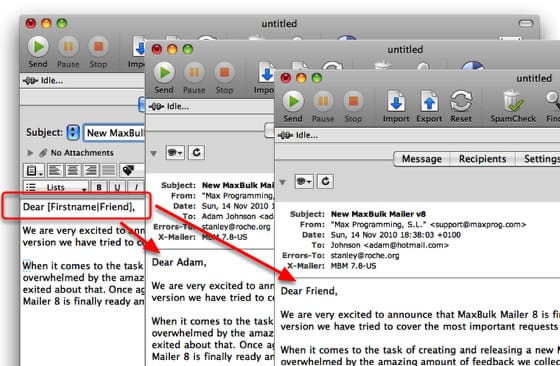Align text right in the back window editor
Image resolution: width=560 pixels, height=366 pixels.
pyautogui.click(x=90, y=170)
